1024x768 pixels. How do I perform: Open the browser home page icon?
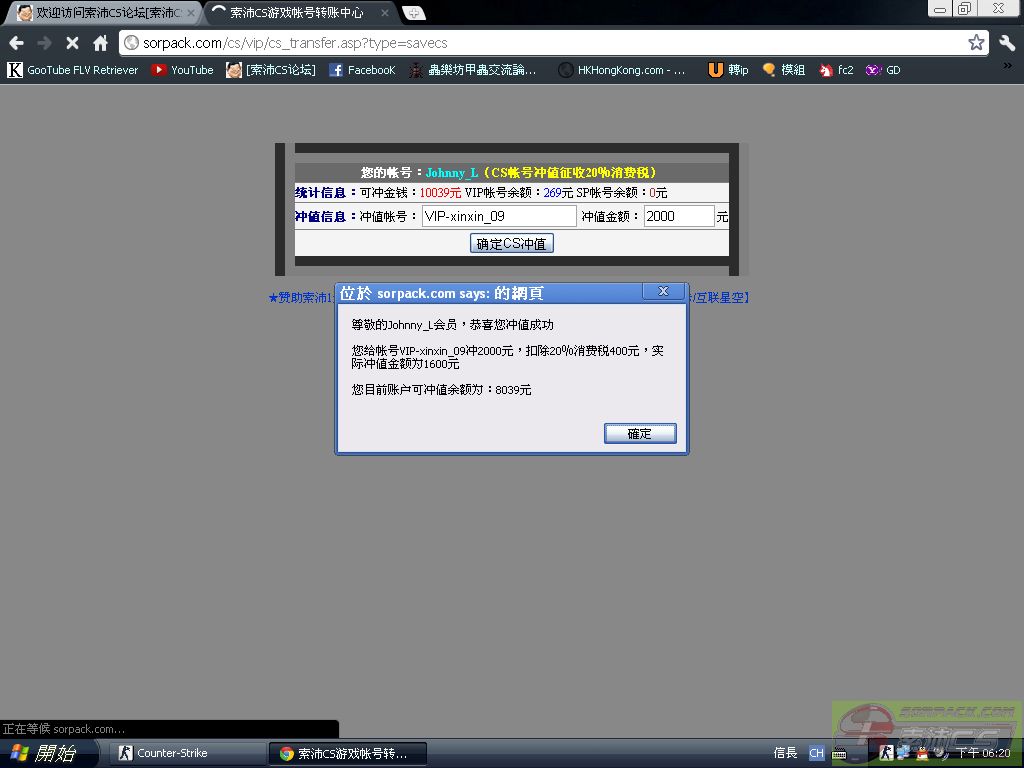coord(100,43)
